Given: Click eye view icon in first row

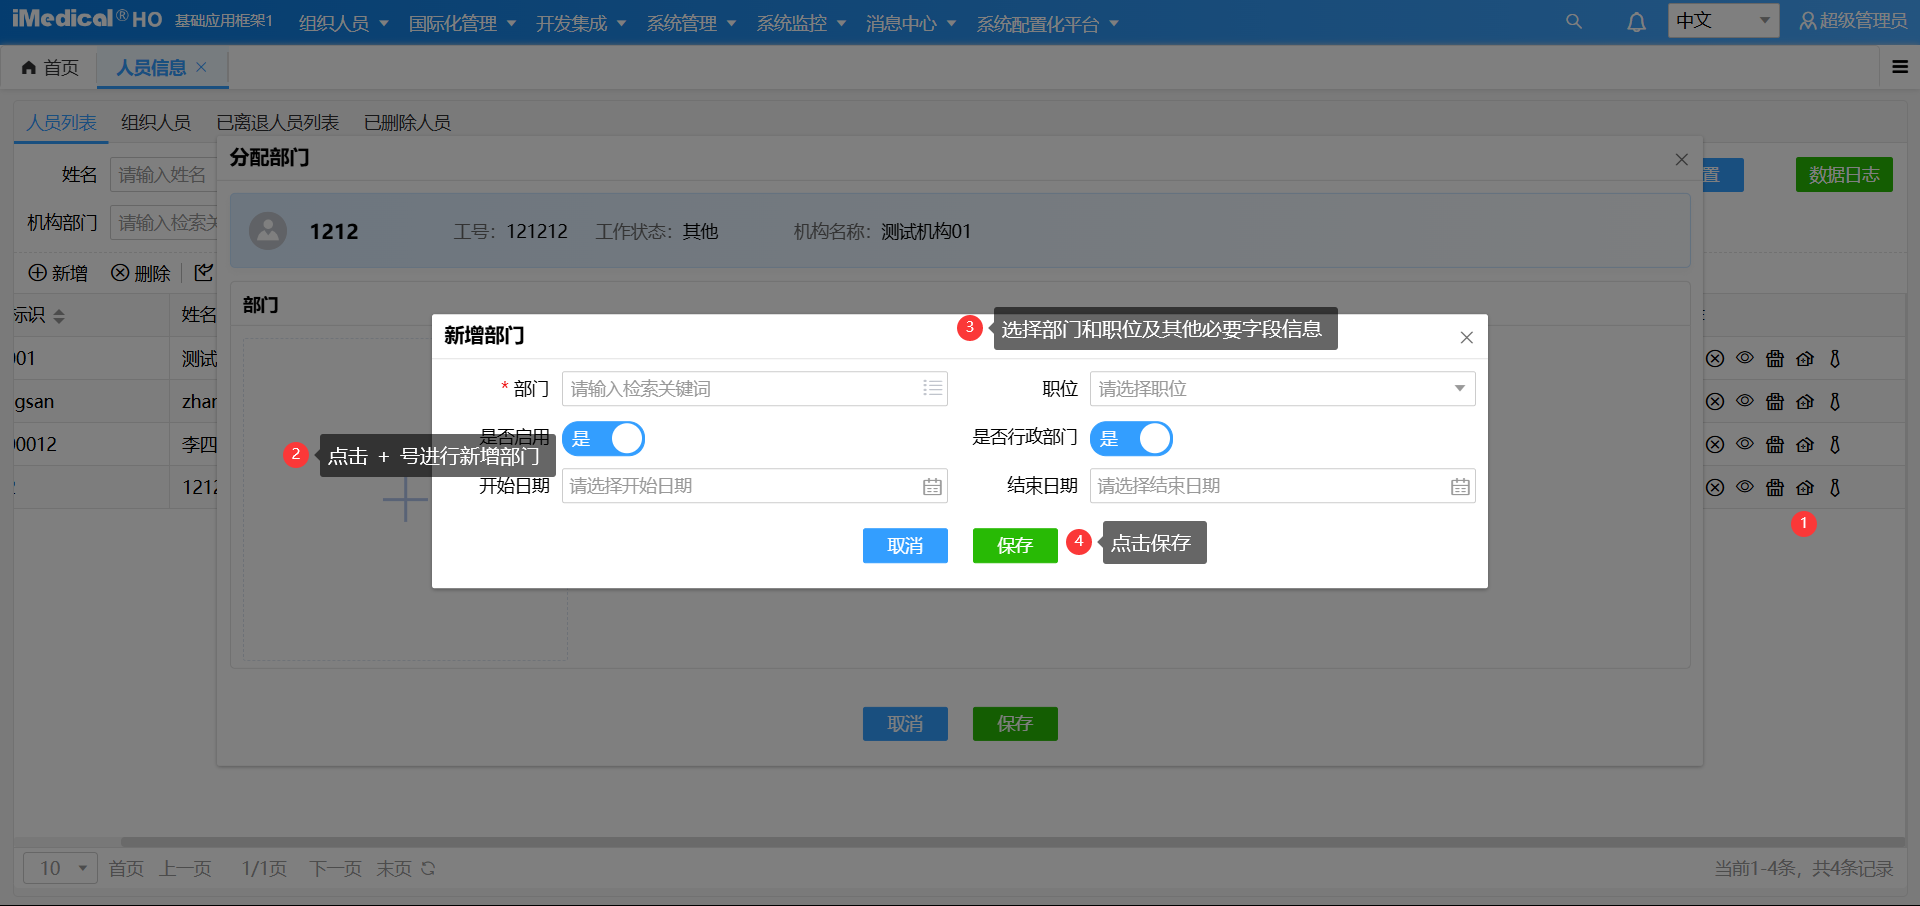Looking at the screenshot, I should click(x=1745, y=358).
